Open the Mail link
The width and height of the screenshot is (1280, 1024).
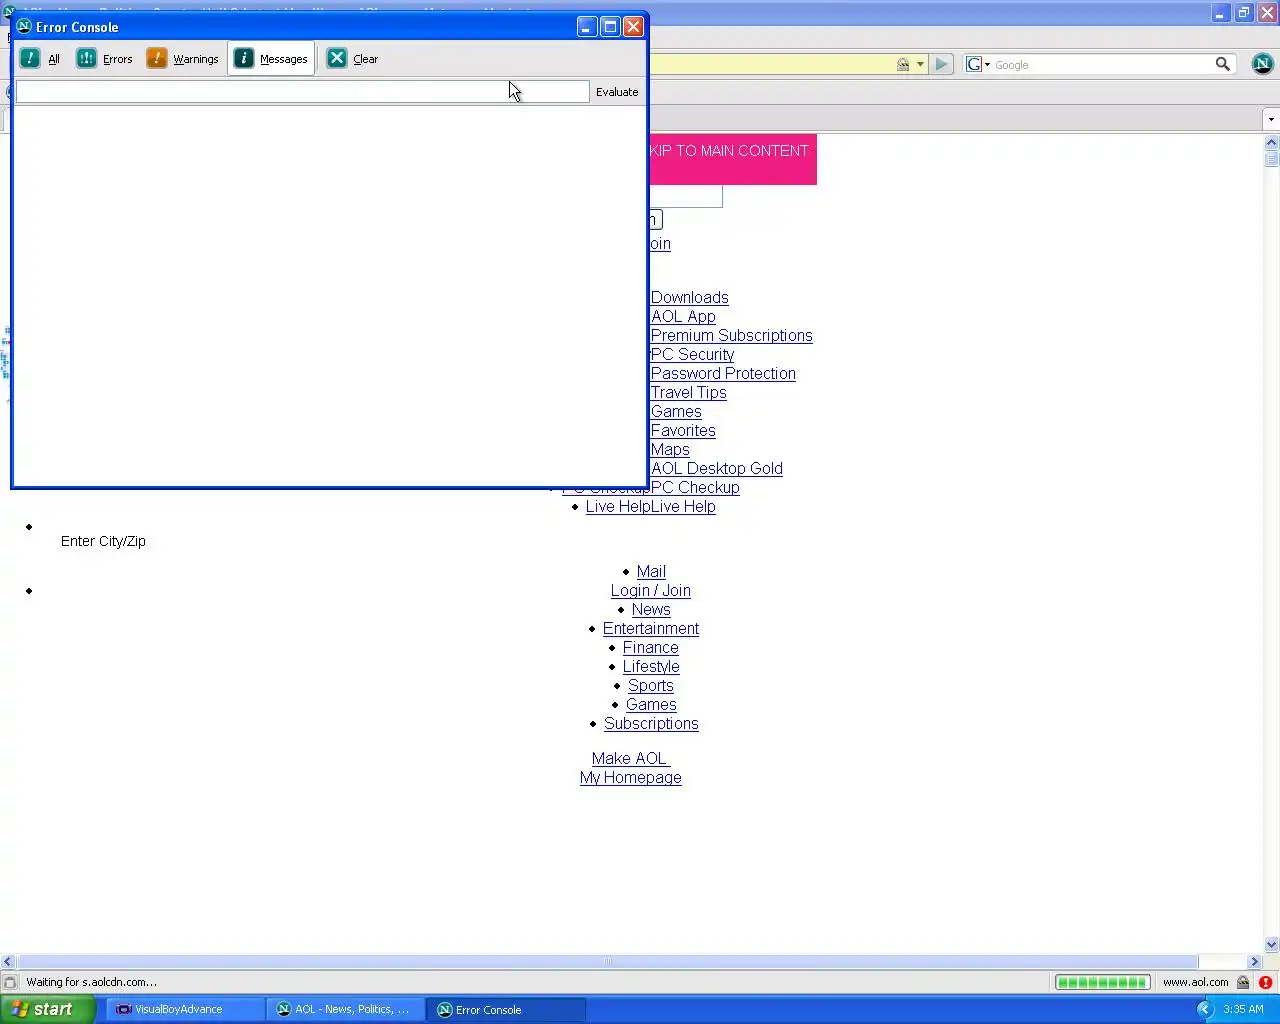coord(651,572)
